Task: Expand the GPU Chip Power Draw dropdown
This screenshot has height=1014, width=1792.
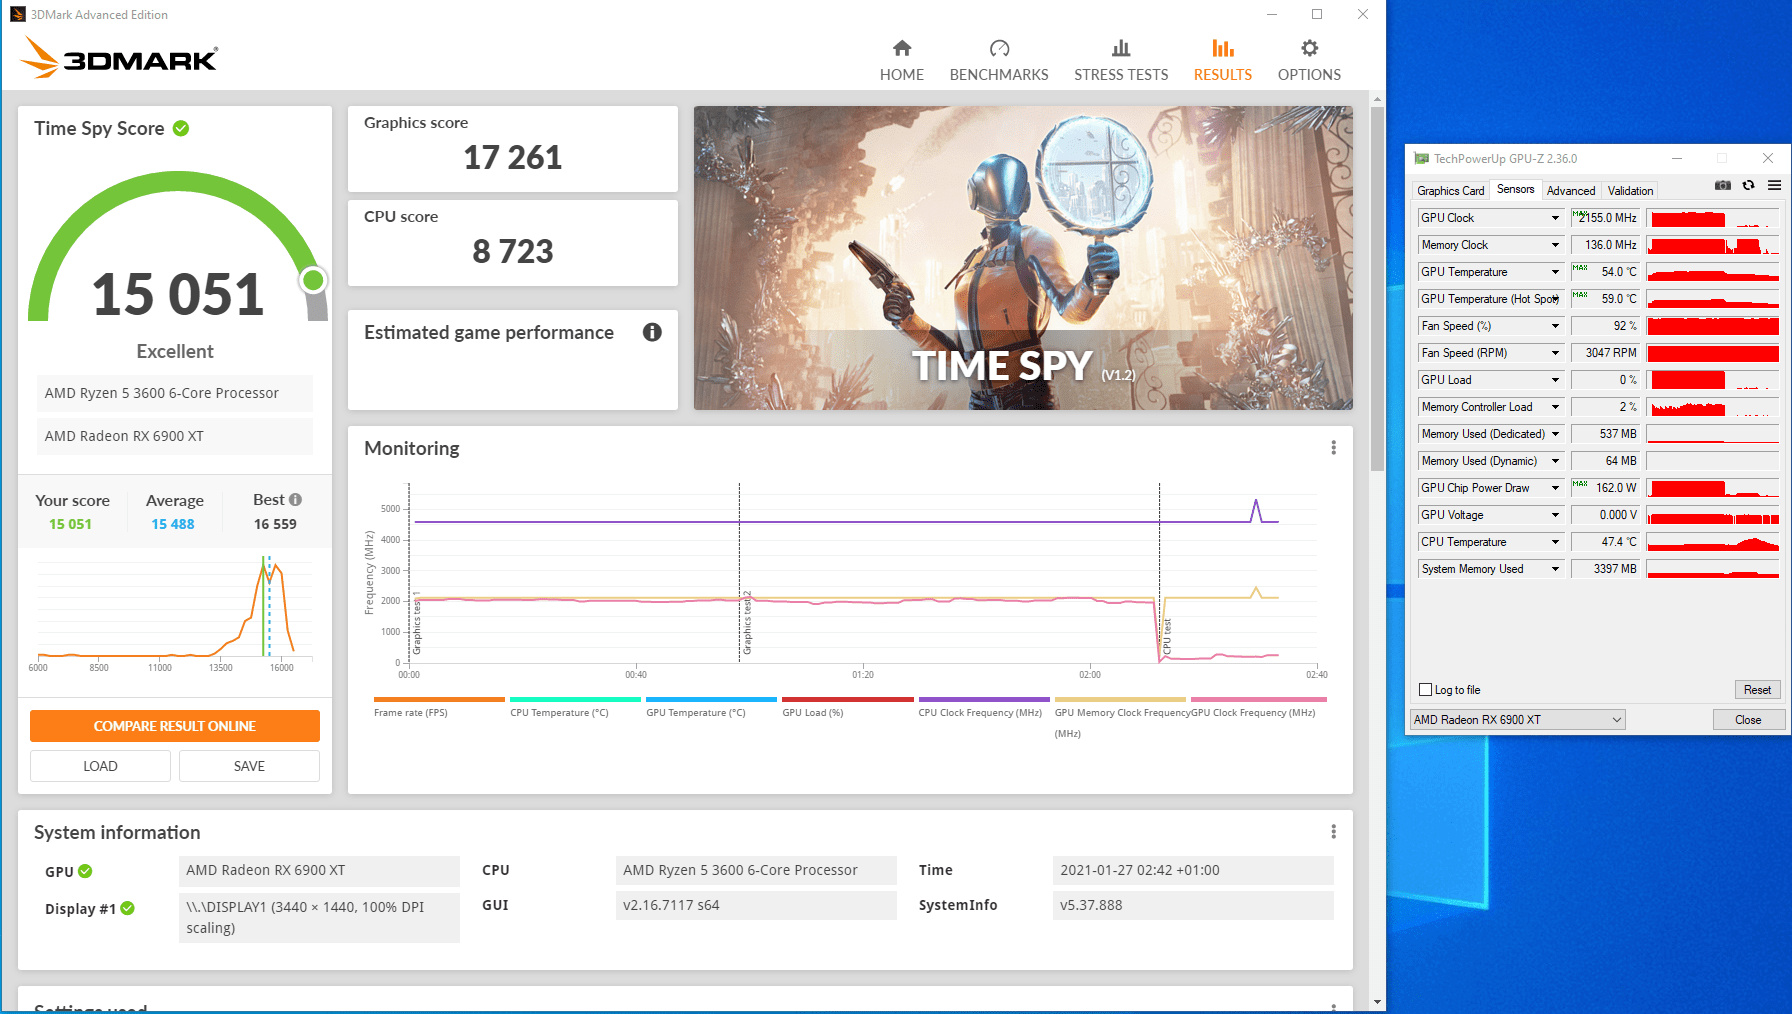Action: coord(1555,488)
